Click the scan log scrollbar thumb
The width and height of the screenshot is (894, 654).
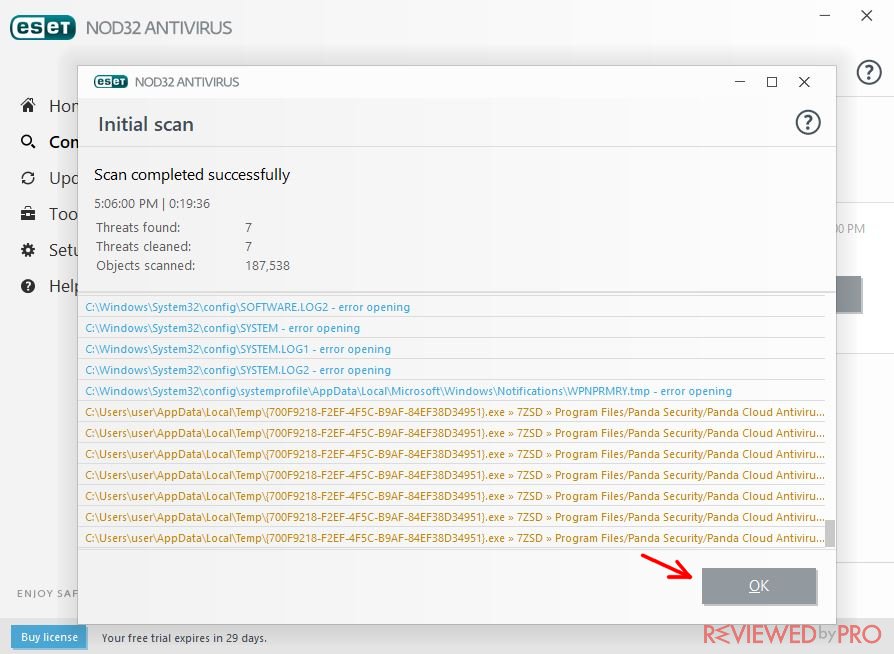[830, 533]
